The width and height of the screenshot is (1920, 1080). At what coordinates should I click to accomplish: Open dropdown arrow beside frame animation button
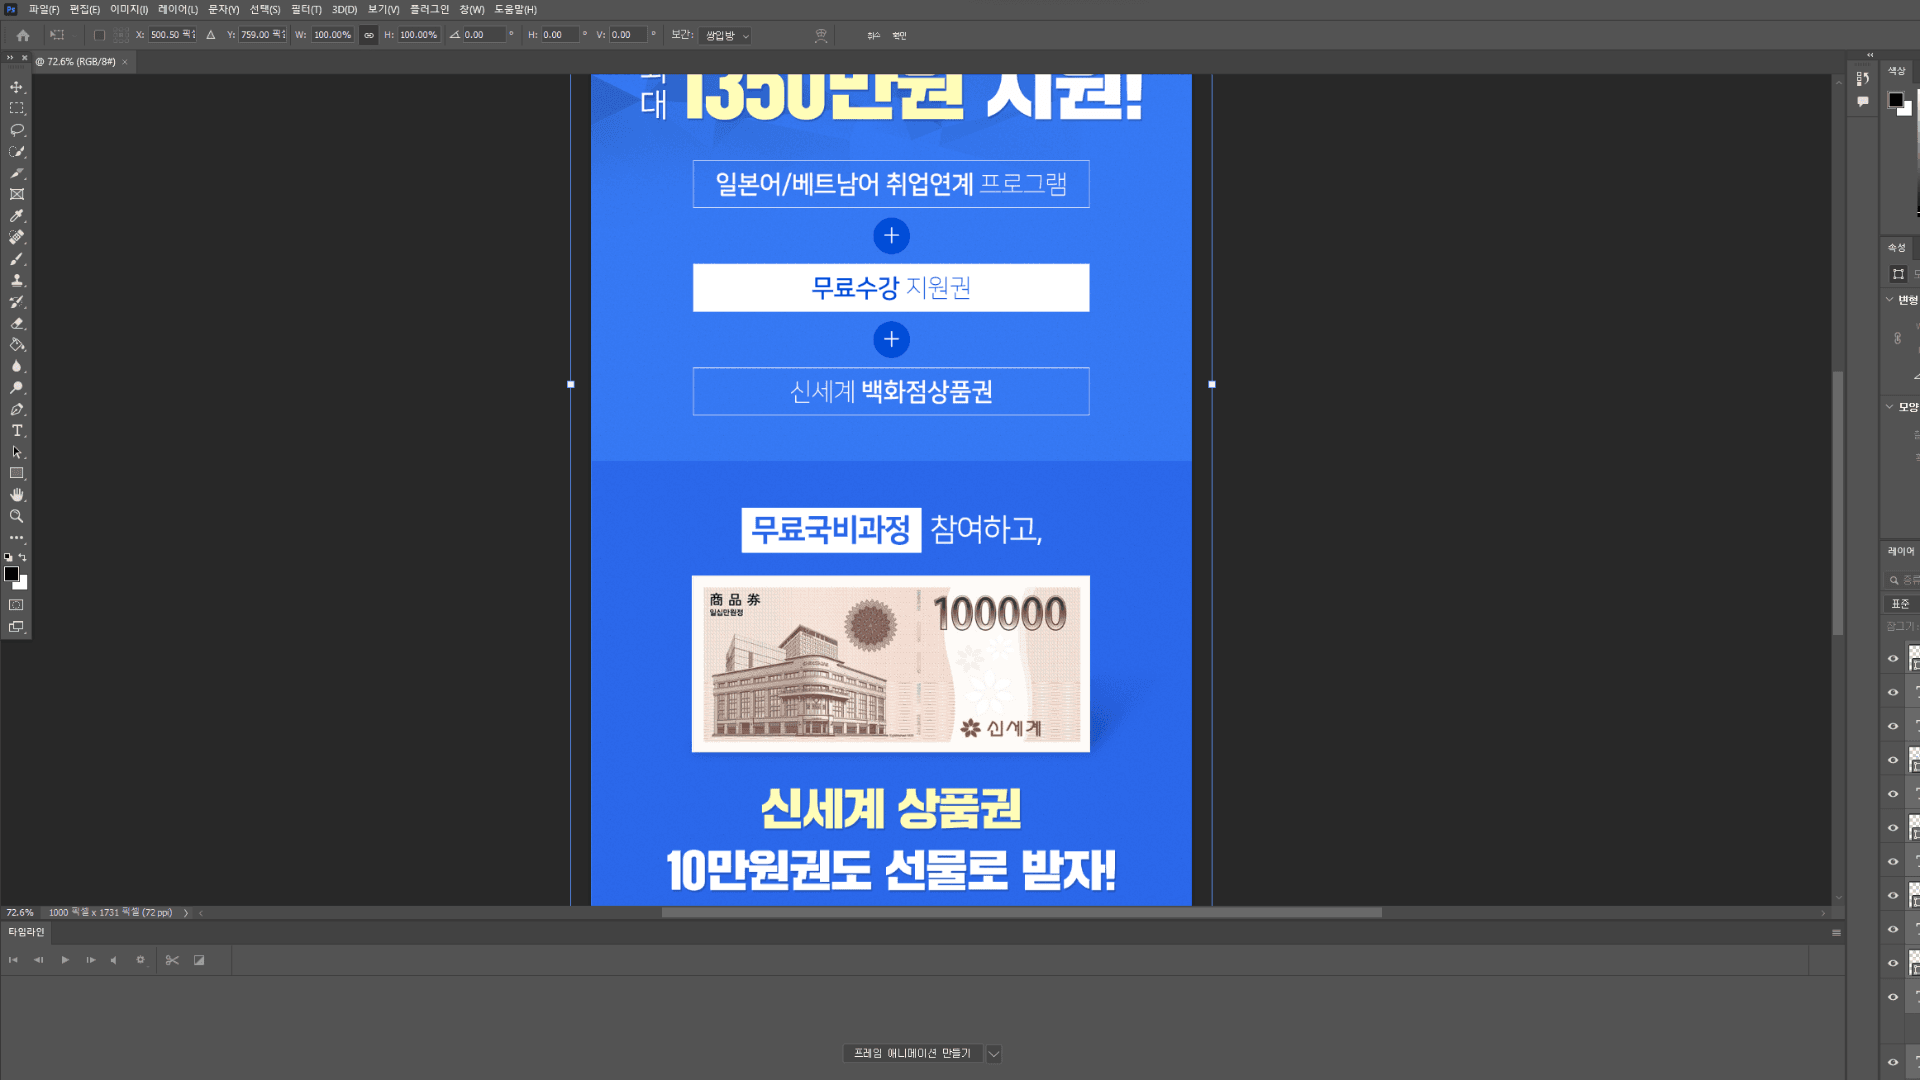point(993,1054)
